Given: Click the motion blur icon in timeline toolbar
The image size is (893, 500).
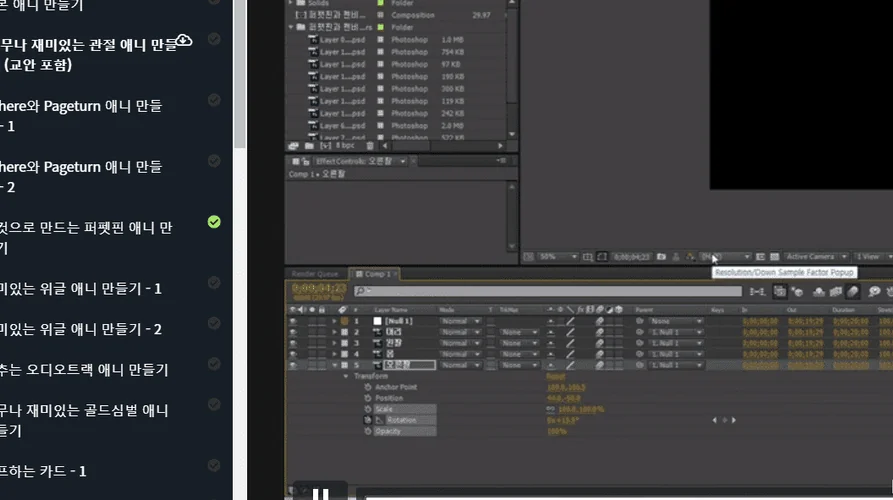Looking at the screenshot, I should tap(852, 292).
